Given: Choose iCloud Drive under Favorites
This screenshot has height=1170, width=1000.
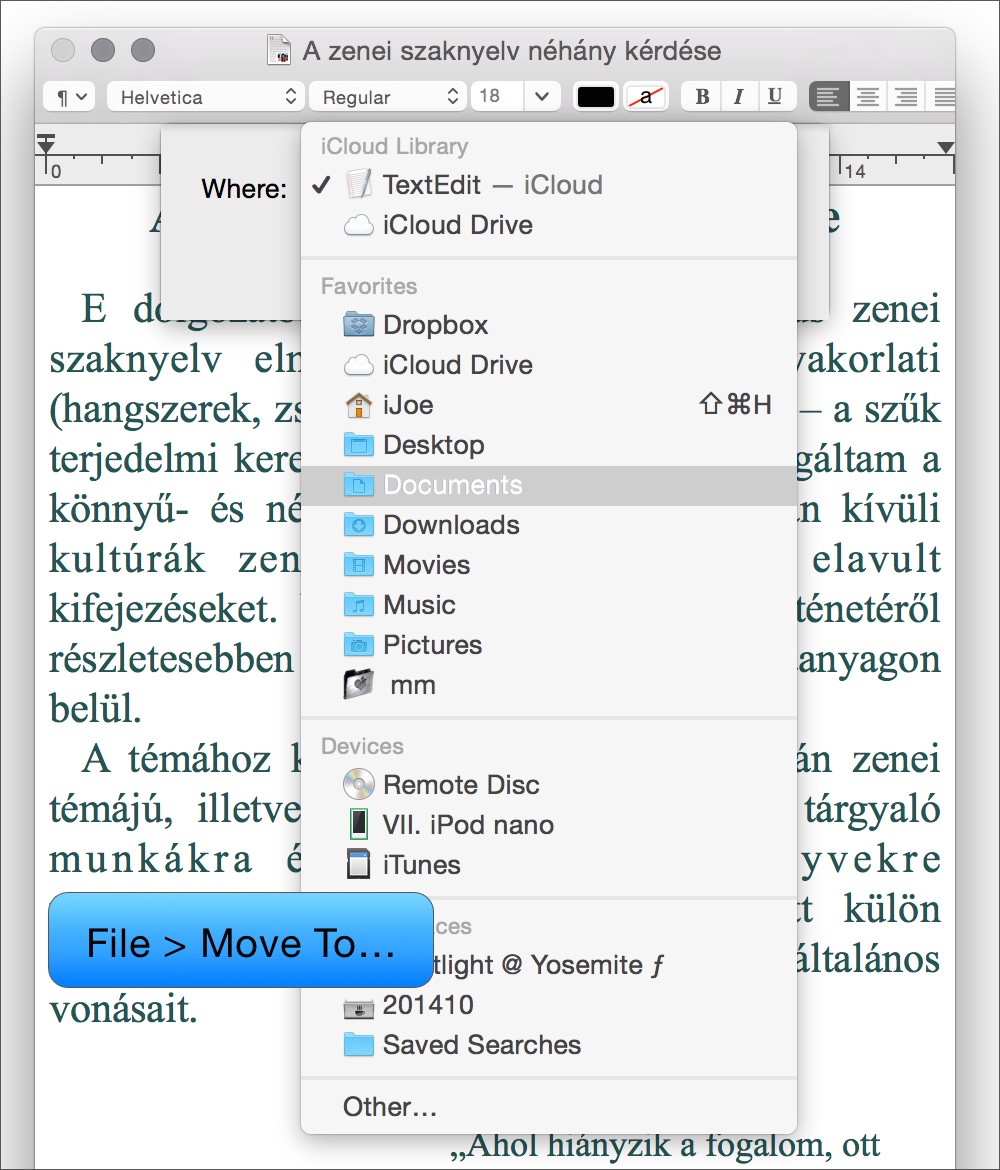Looking at the screenshot, I should coord(549,365).
